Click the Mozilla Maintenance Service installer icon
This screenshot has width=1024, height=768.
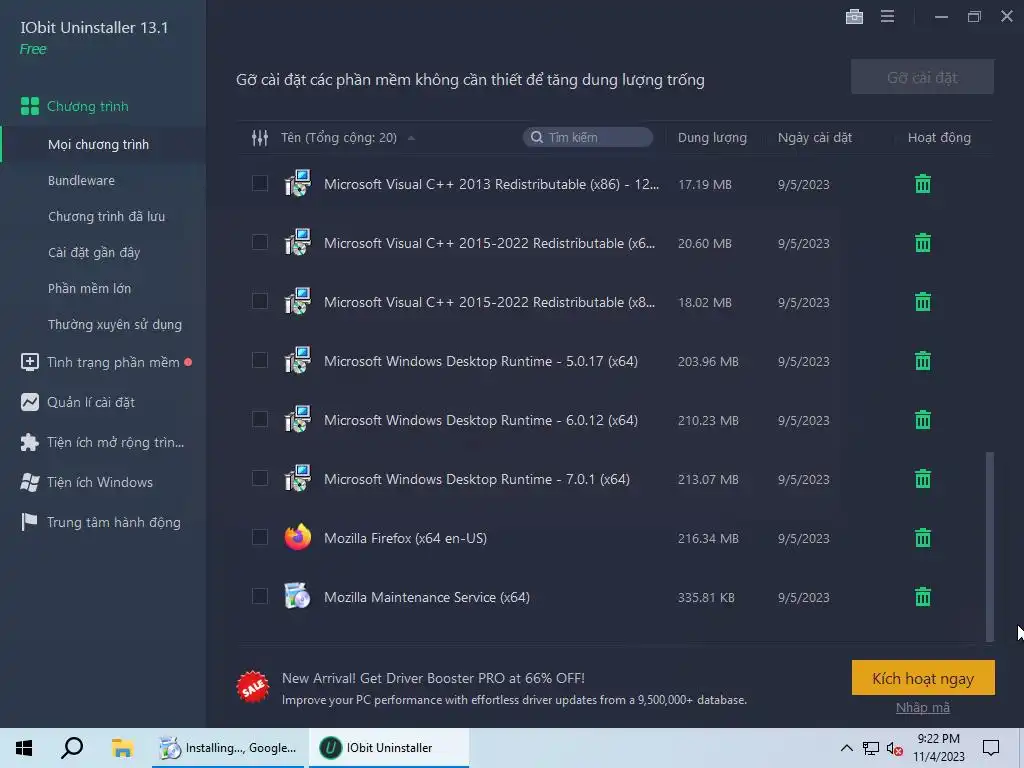[298, 596]
